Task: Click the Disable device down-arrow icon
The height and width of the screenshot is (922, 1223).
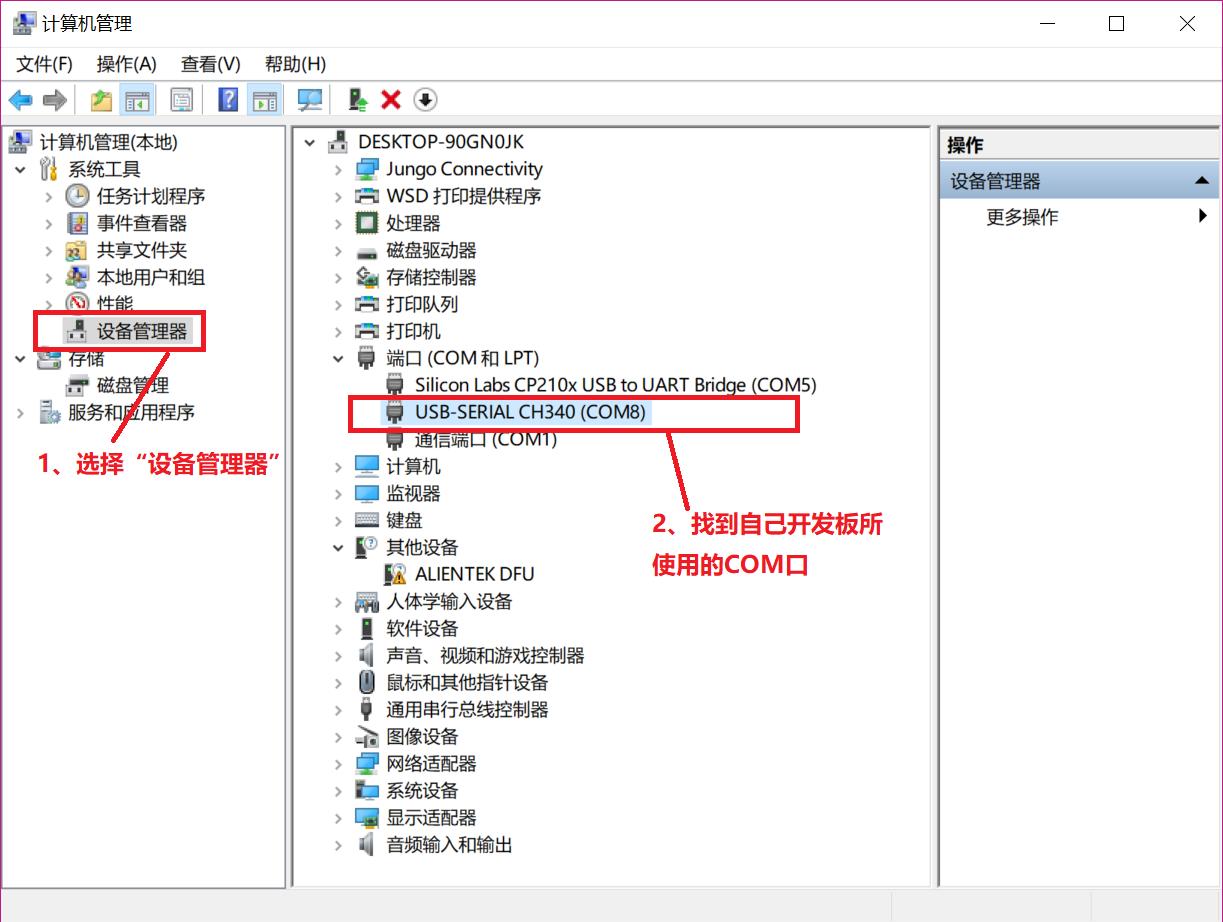Action: [x=424, y=99]
